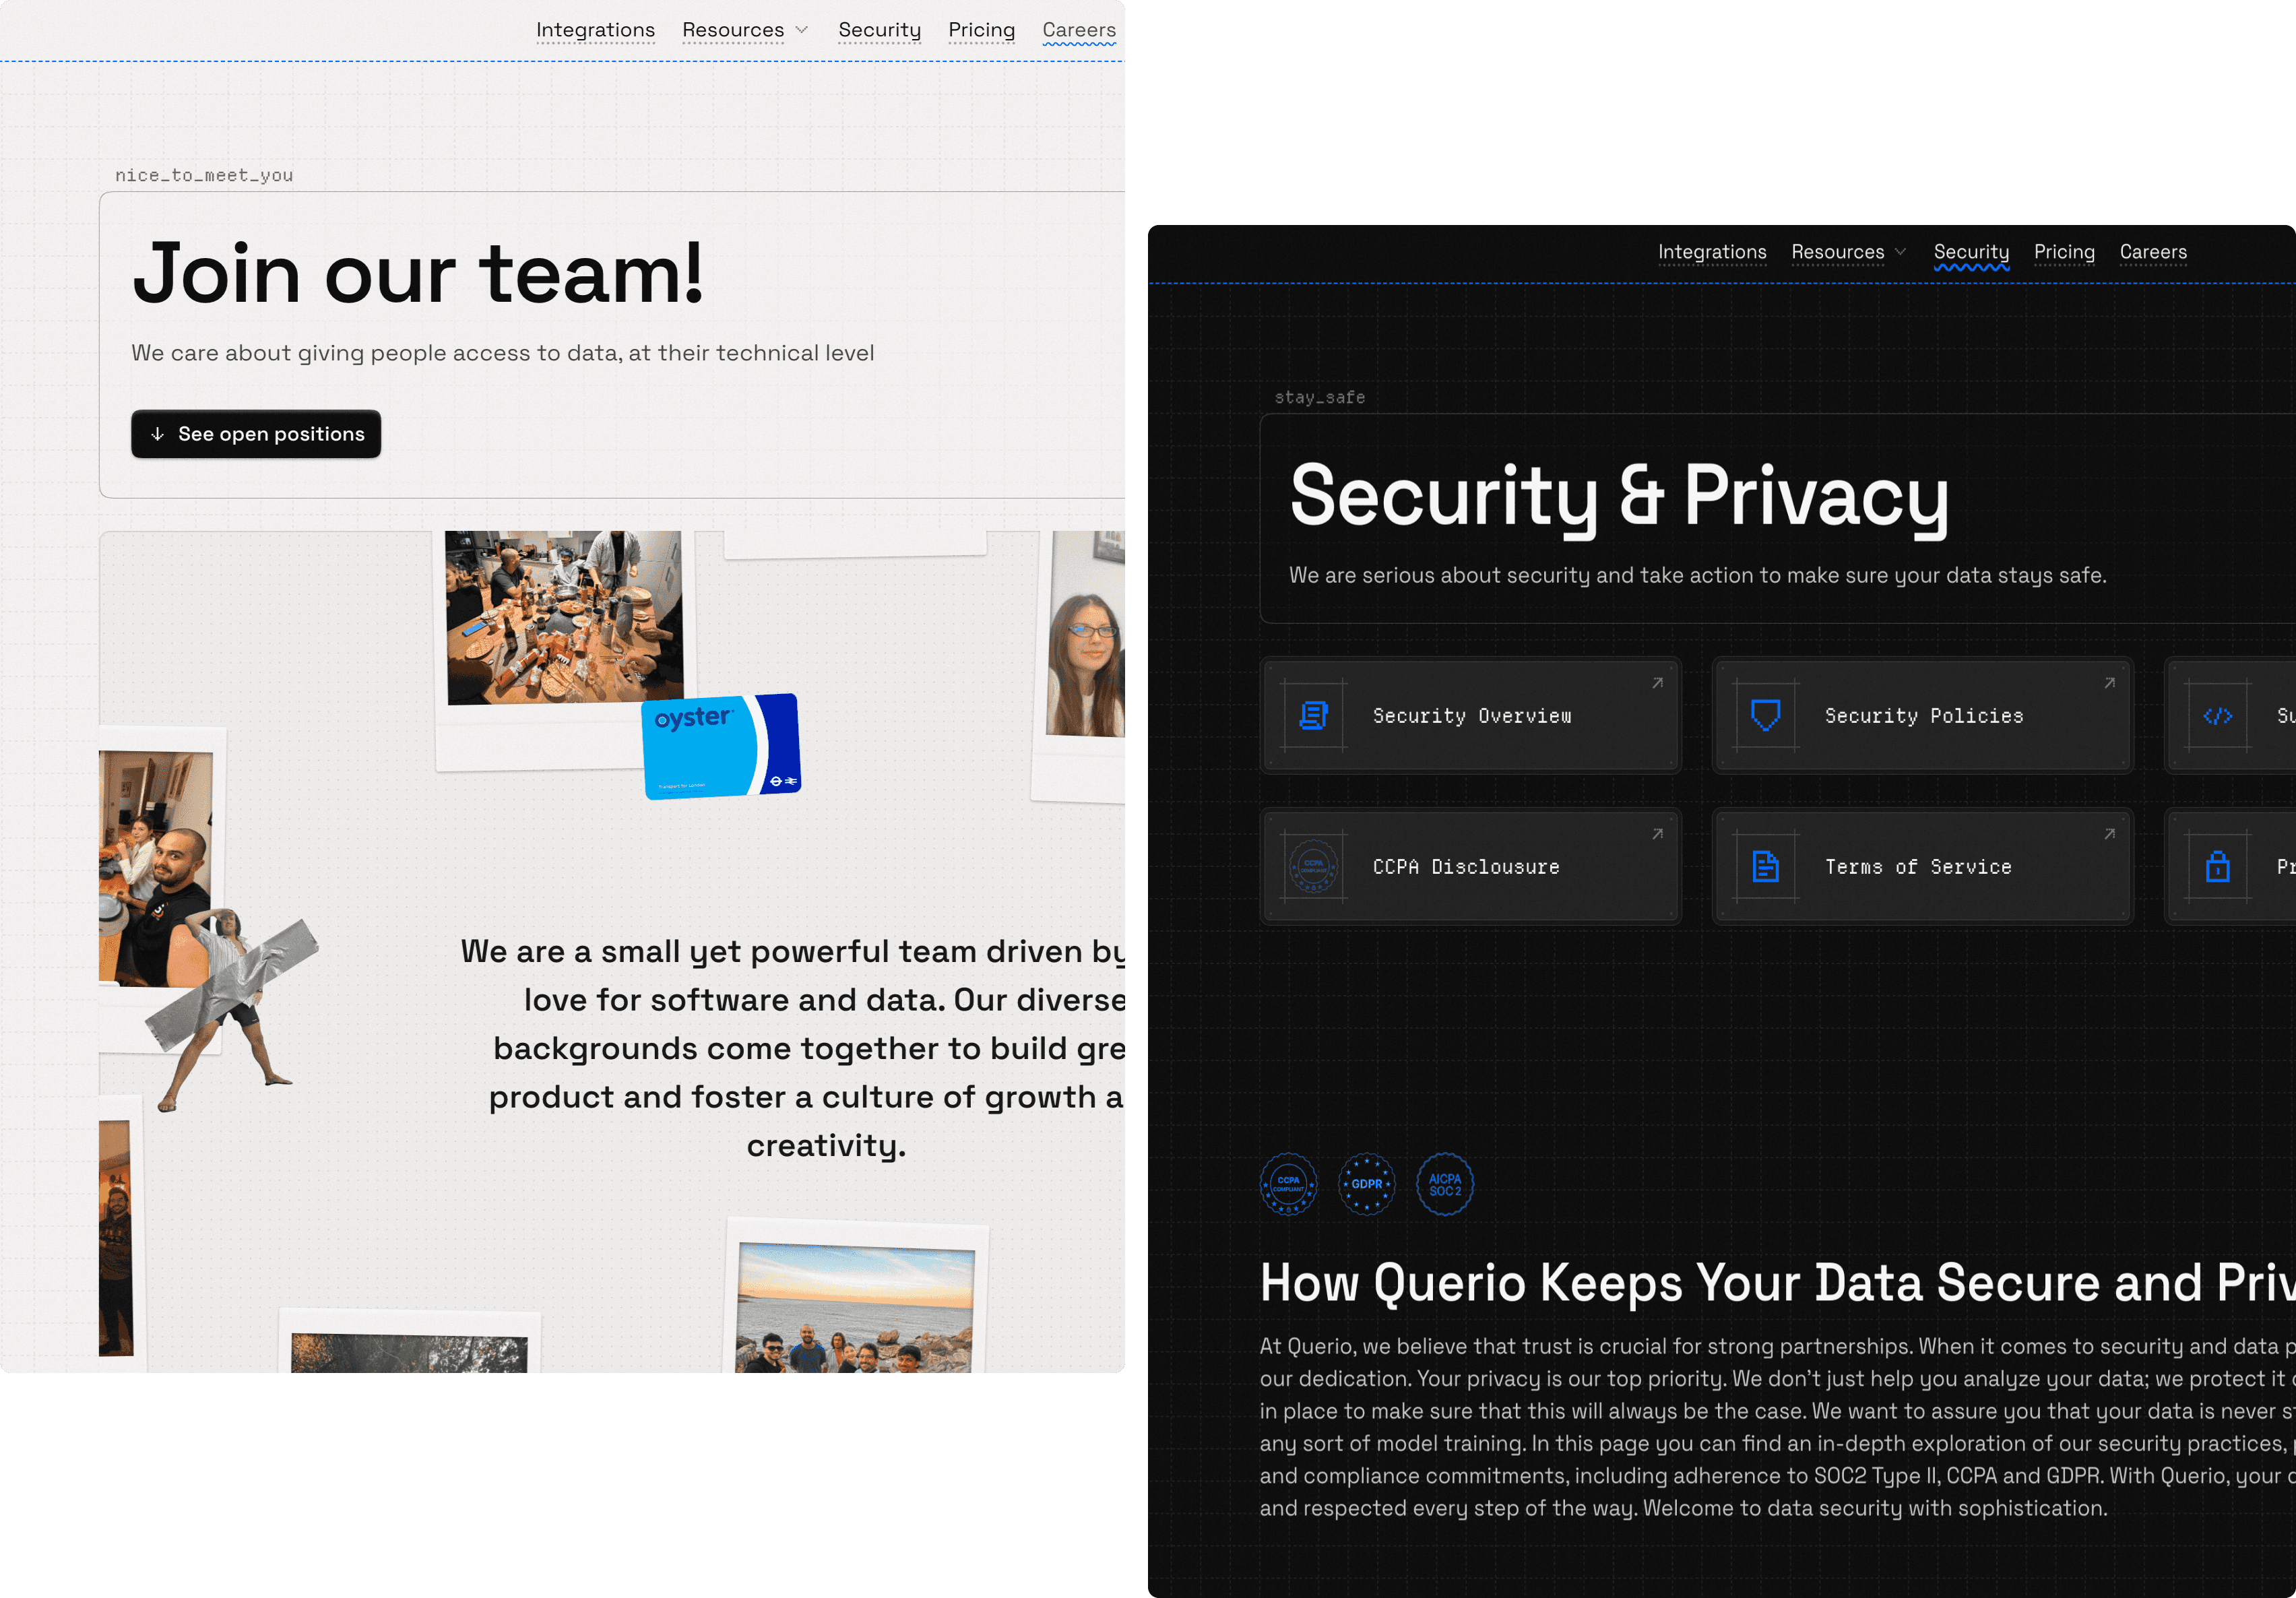Image resolution: width=2296 pixels, height=1598 pixels.
Task: Click the blue padlock icon card
Action: click(2217, 867)
